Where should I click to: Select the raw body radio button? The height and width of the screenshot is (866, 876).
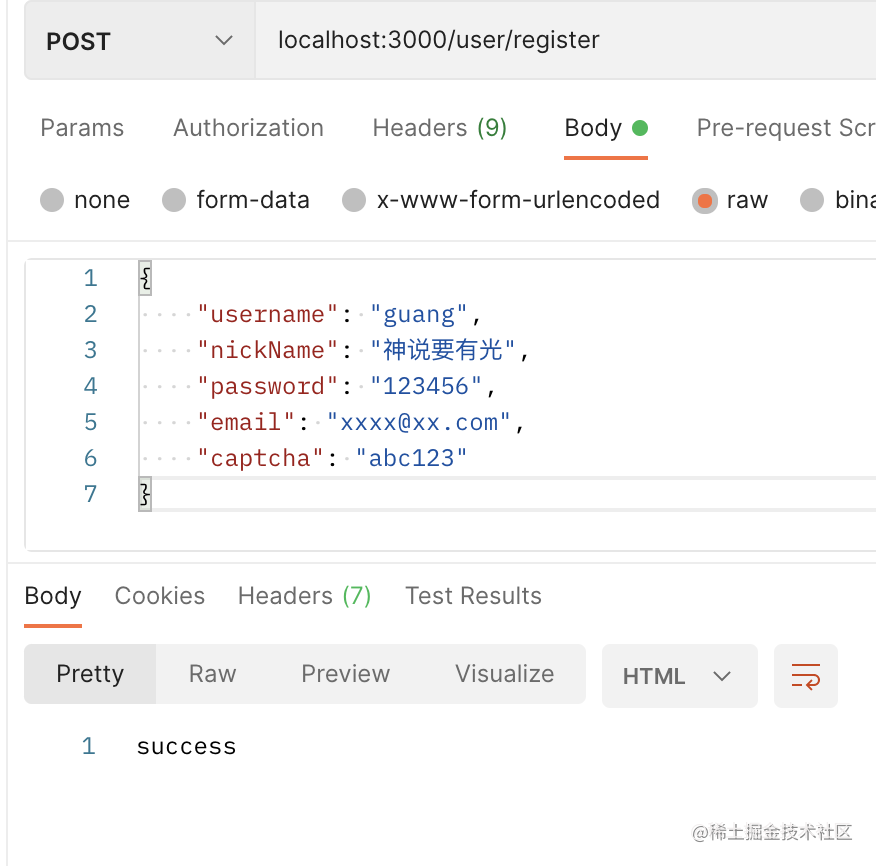(x=705, y=200)
